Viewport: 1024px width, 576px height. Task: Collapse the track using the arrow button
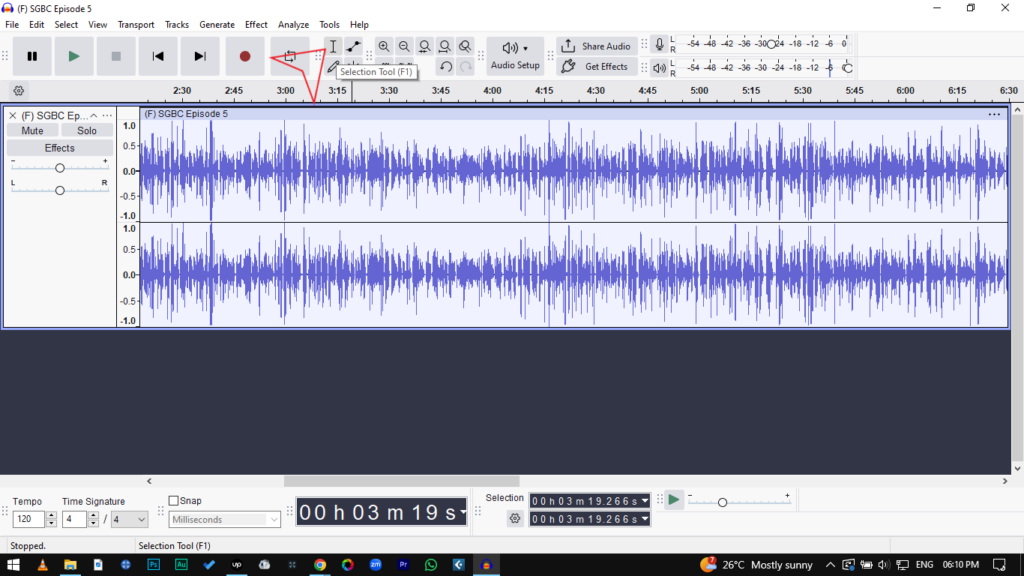(94, 116)
